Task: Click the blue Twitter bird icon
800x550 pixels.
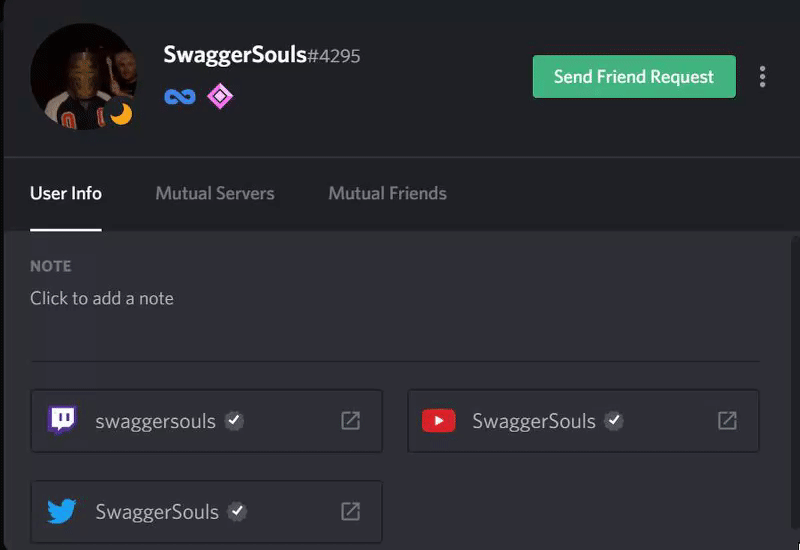Action: pyautogui.click(x=62, y=511)
